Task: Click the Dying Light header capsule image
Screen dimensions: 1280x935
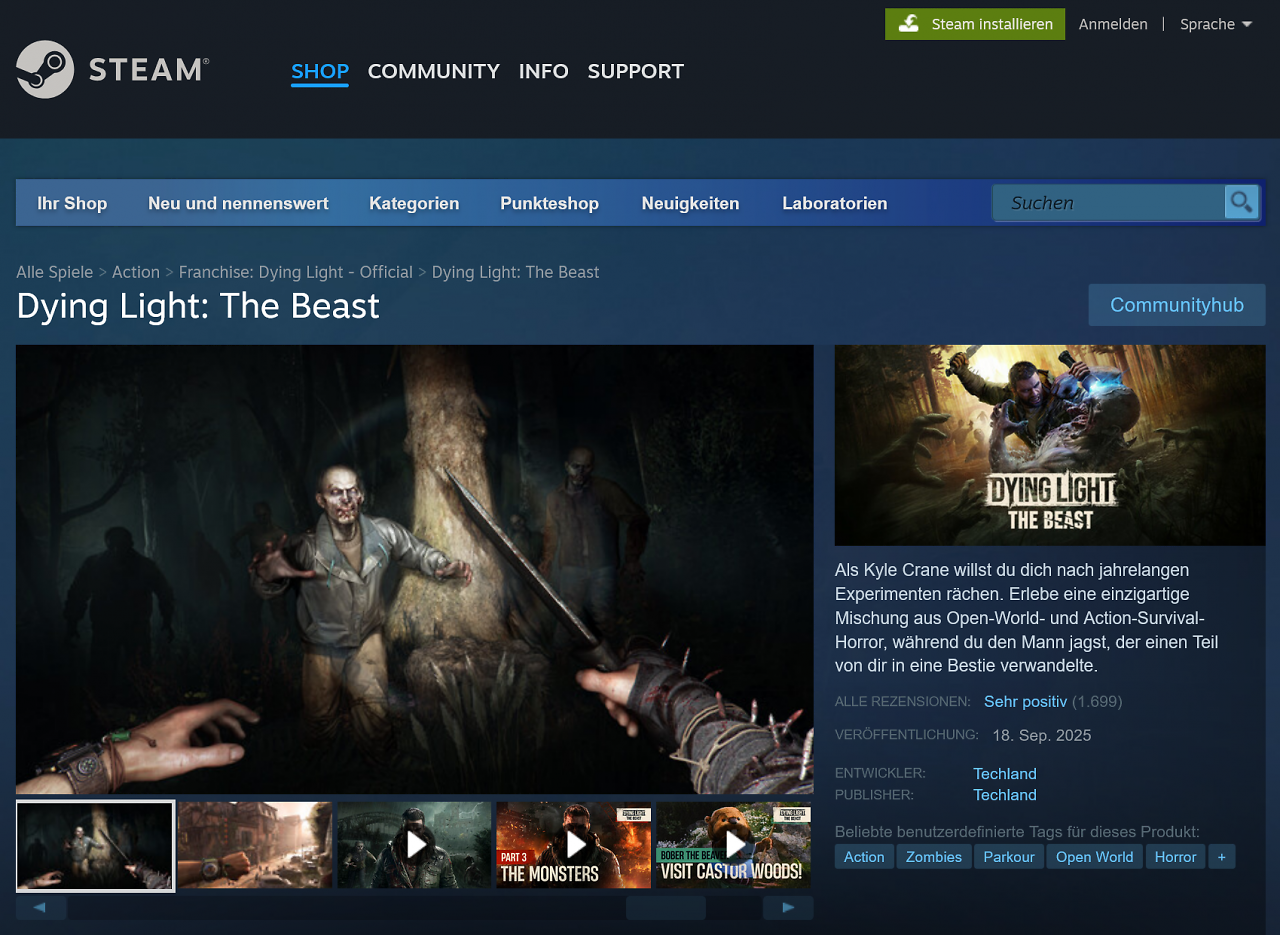Action: pos(1050,445)
